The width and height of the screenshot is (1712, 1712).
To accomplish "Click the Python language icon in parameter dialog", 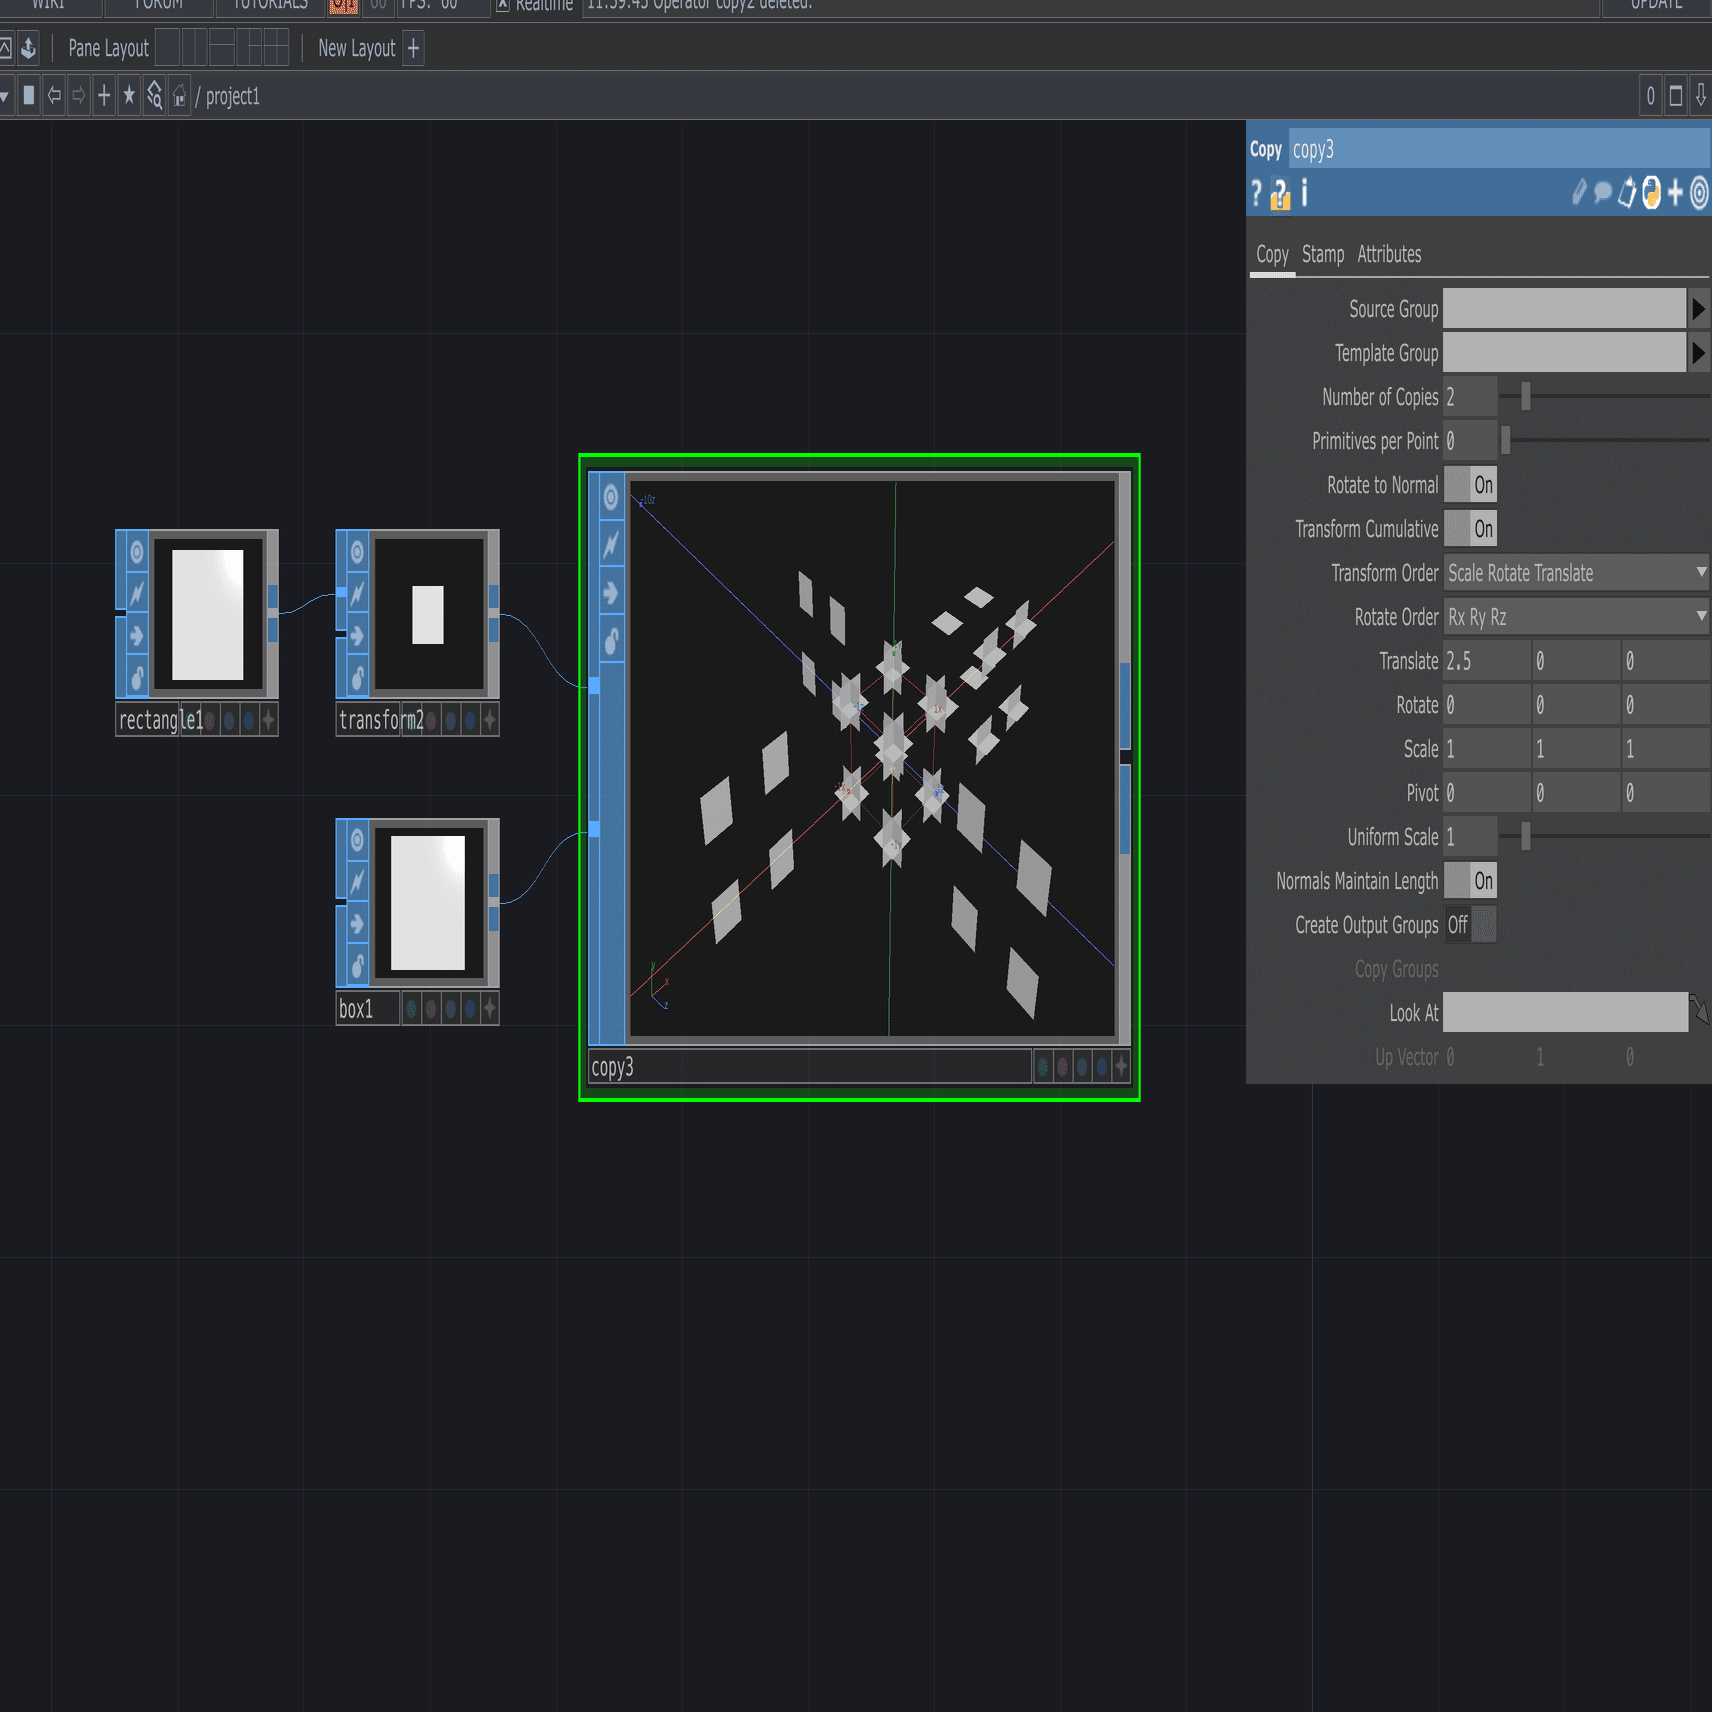I will click(x=1651, y=193).
